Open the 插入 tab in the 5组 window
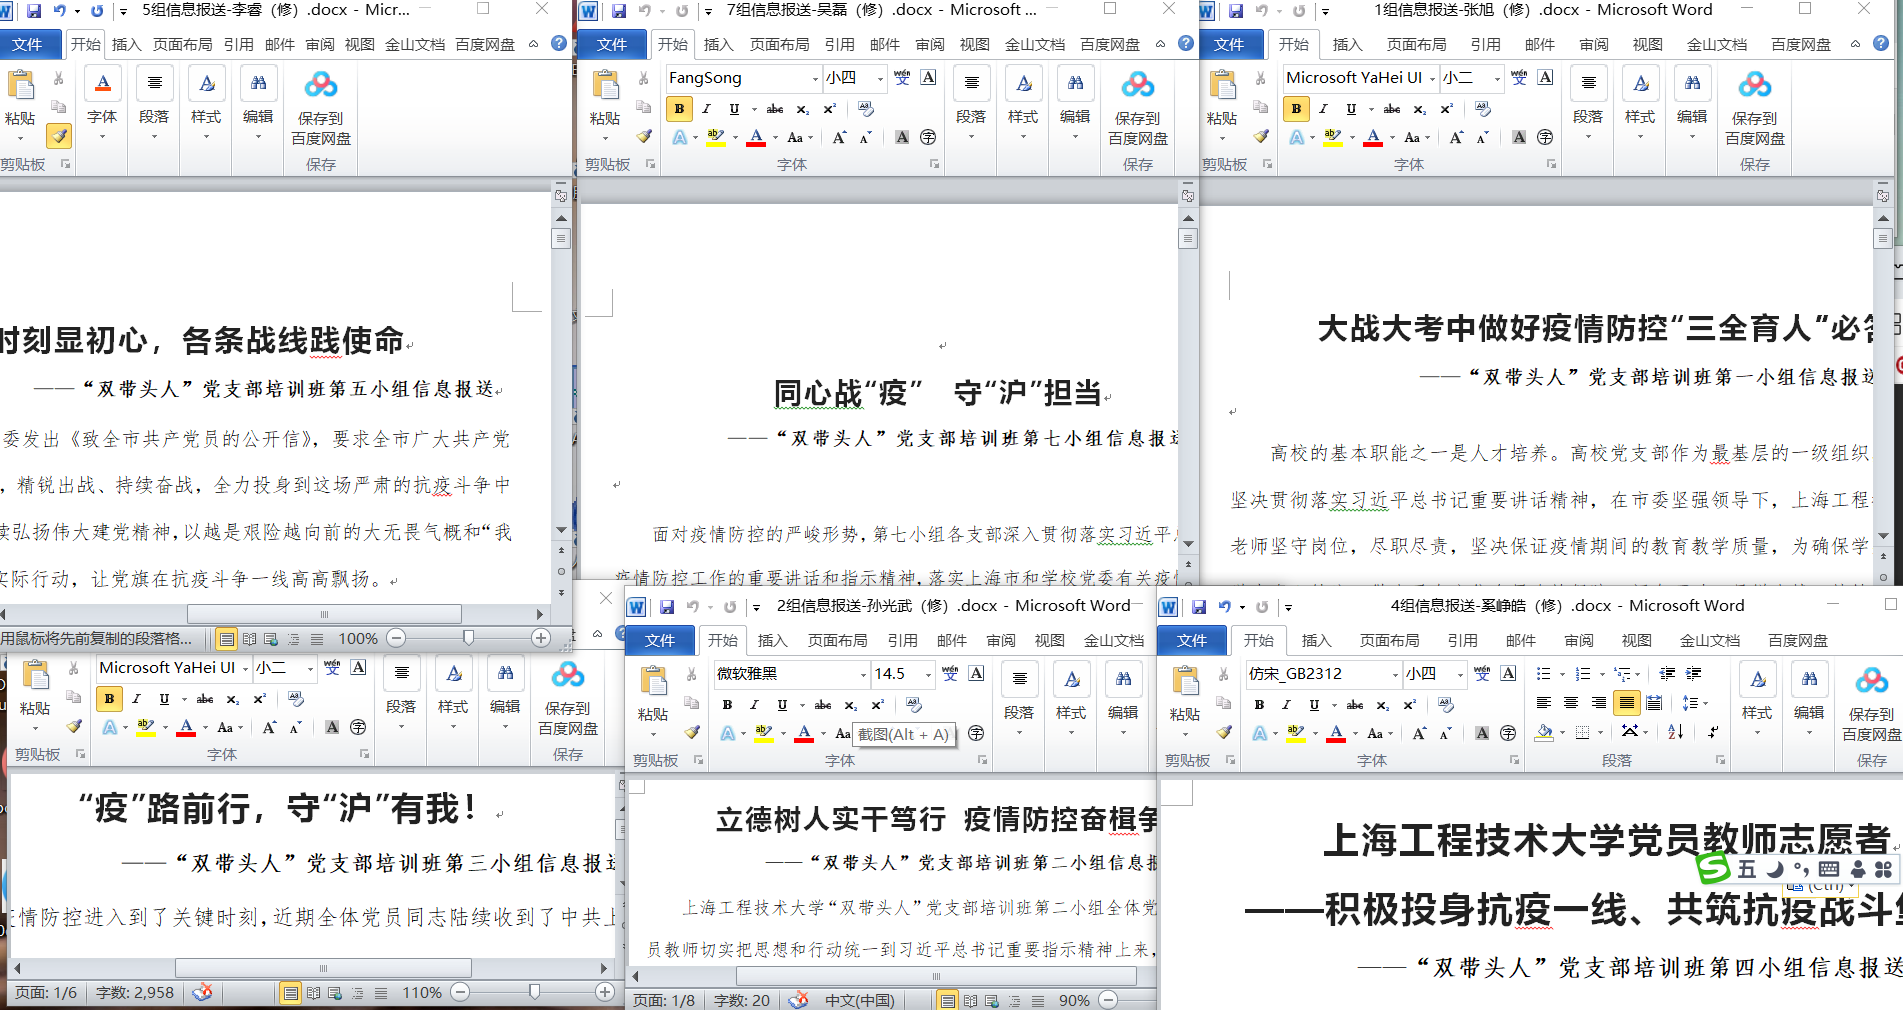This screenshot has height=1010, width=1903. pyautogui.click(x=126, y=44)
